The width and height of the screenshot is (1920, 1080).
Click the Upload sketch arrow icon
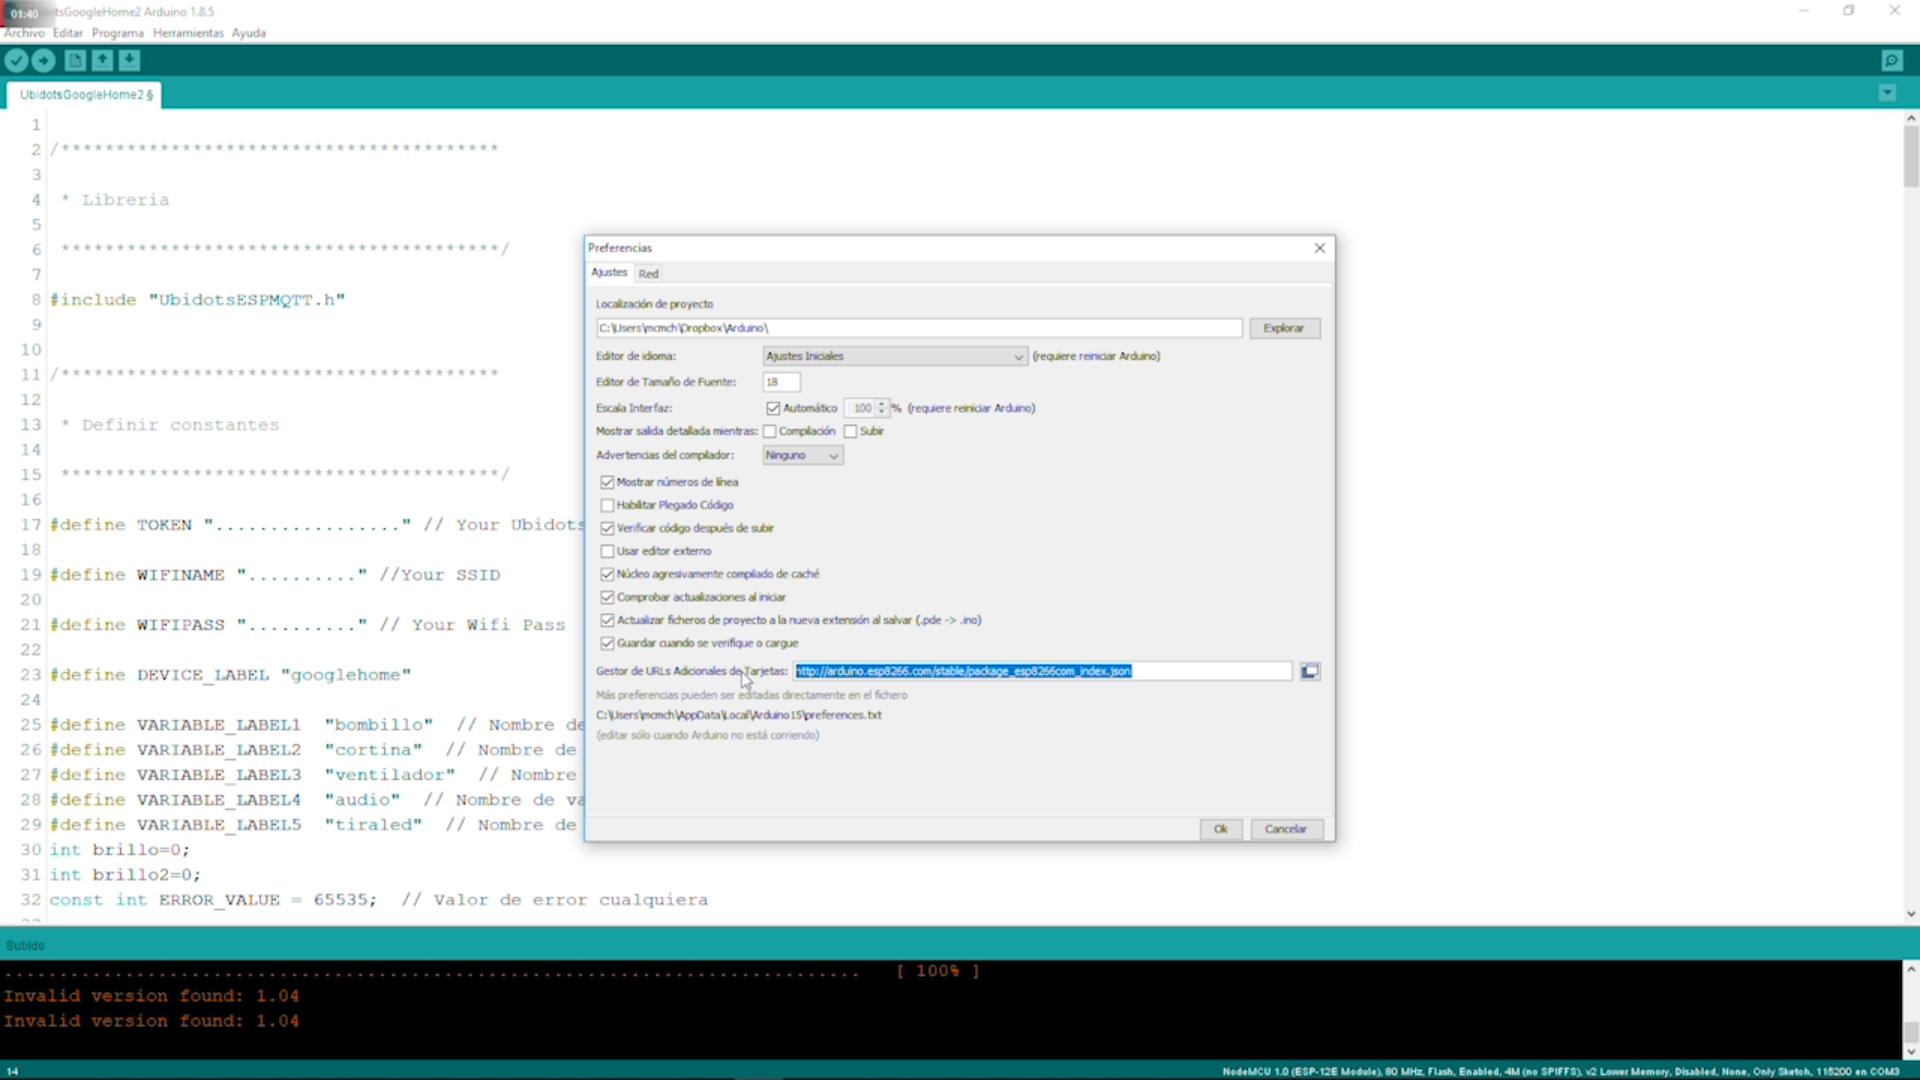click(x=43, y=61)
